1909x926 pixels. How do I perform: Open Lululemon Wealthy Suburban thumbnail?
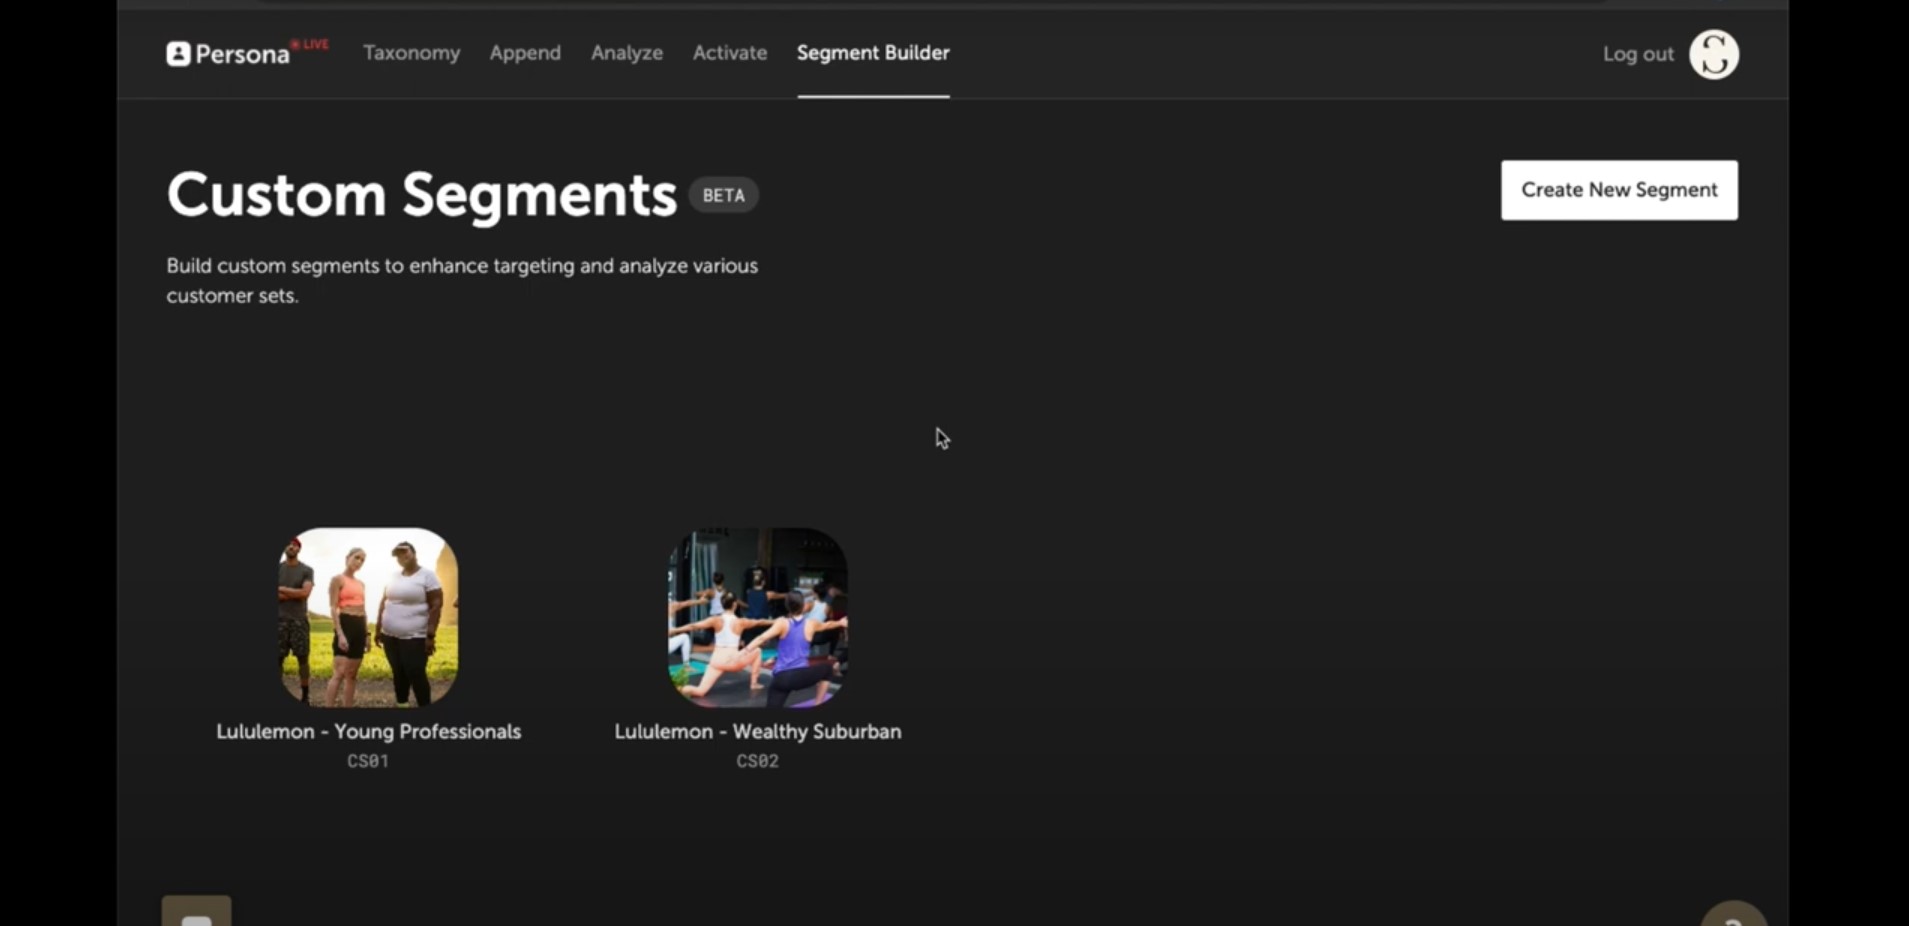pyautogui.click(x=758, y=617)
